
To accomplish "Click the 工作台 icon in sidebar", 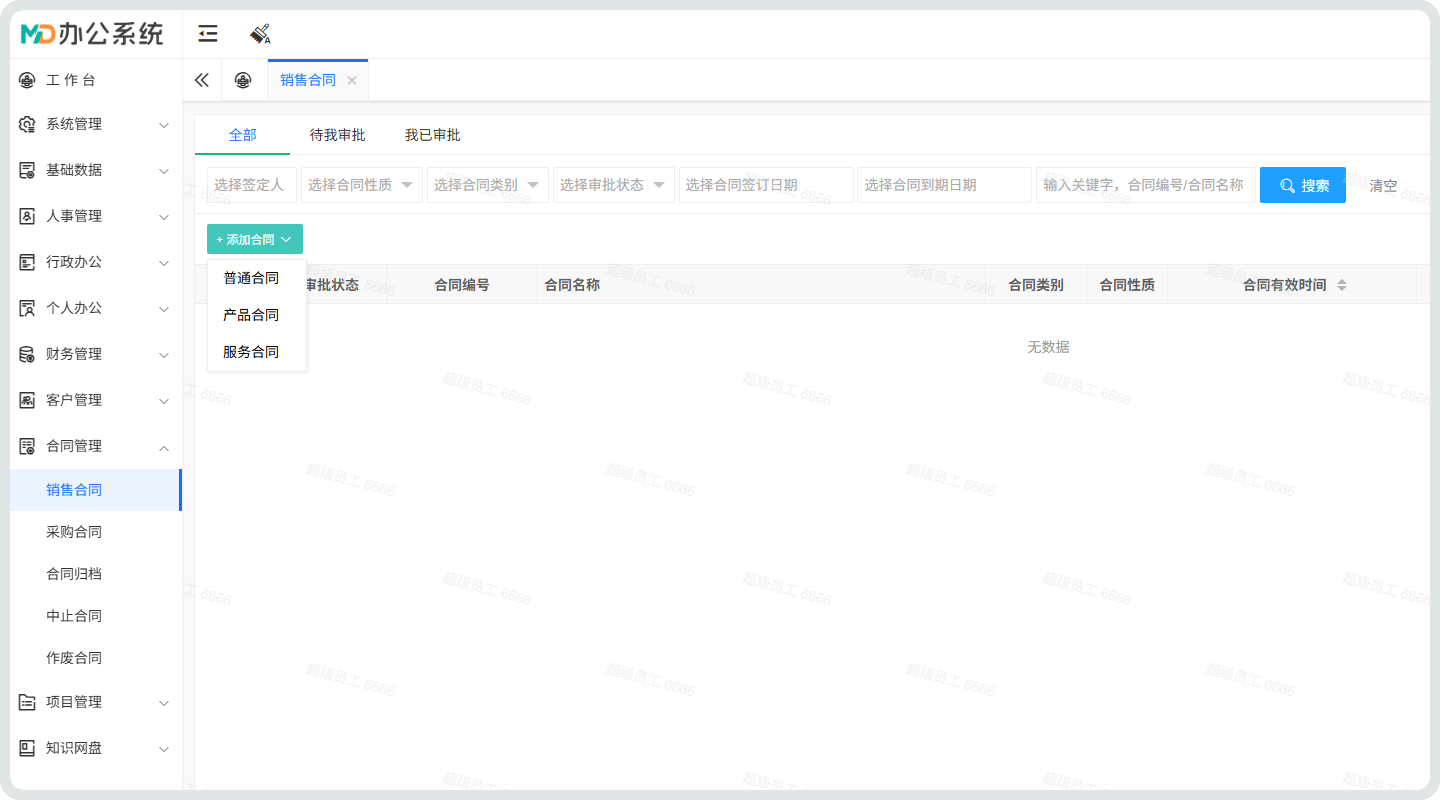I will point(27,80).
